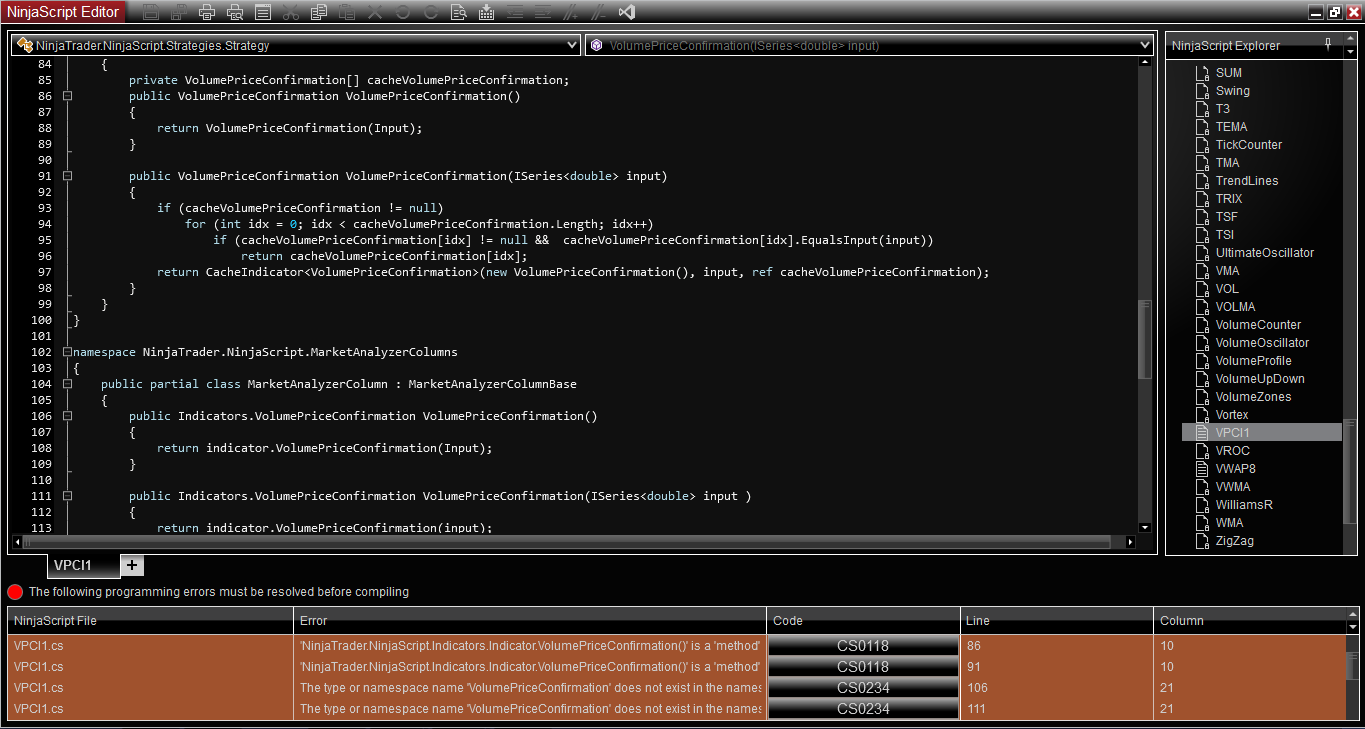Select the error message on the line 106 row
Viewport: 1365px width, 729px height.
[x=531, y=688]
